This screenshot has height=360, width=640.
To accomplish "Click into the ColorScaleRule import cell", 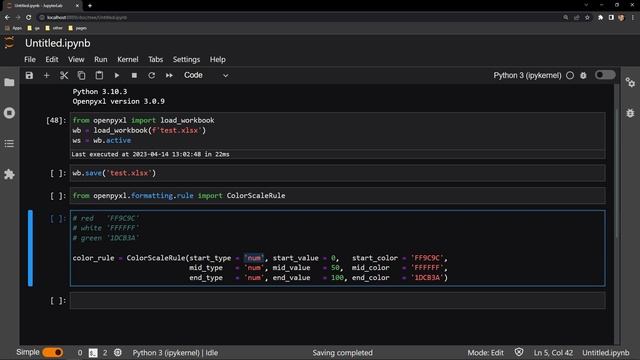I will pyautogui.click(x=337, y=196).
